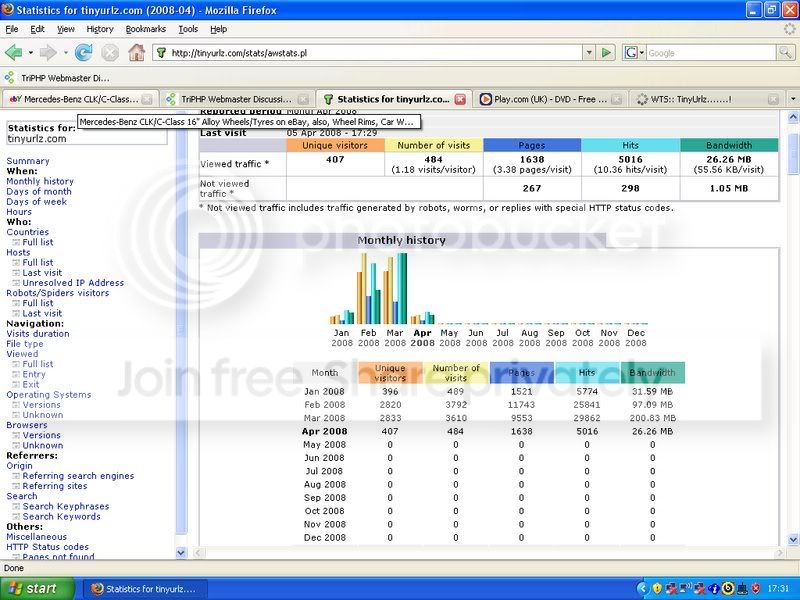This screenshot has height=600, width=800.
Task: Click the Referring sites list icon
Action: [x=16, y=486]
